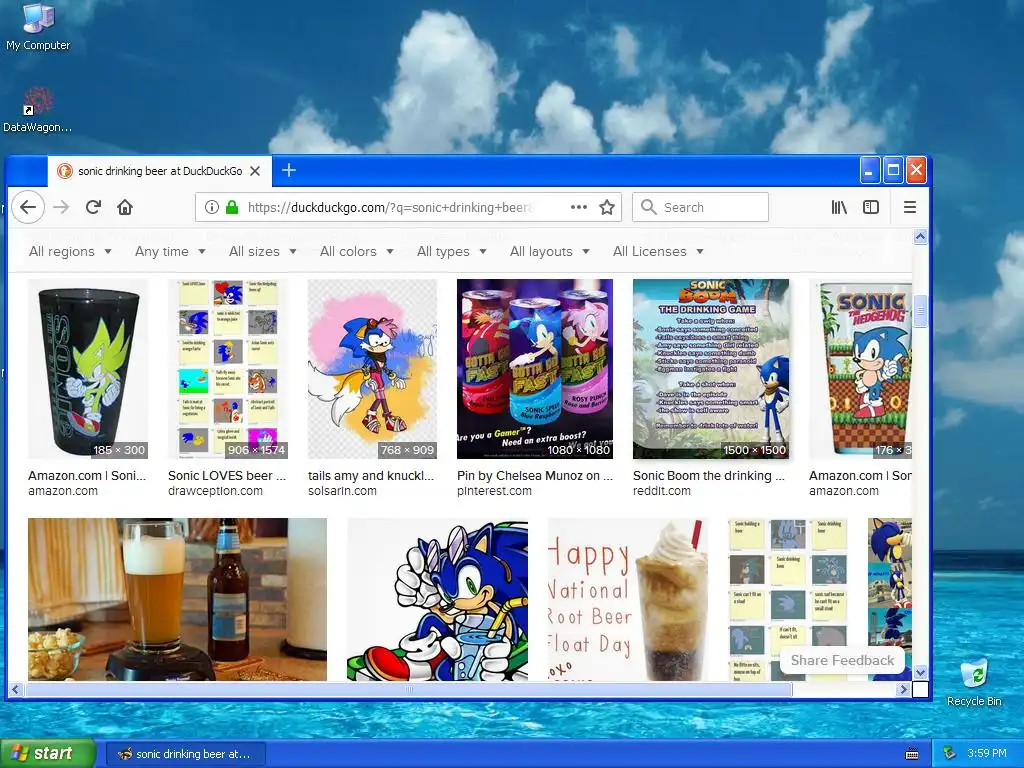This screenshot has height=768, width=1024.
Task: Open the All colors dropdown
Action: (x=357, y=251)
